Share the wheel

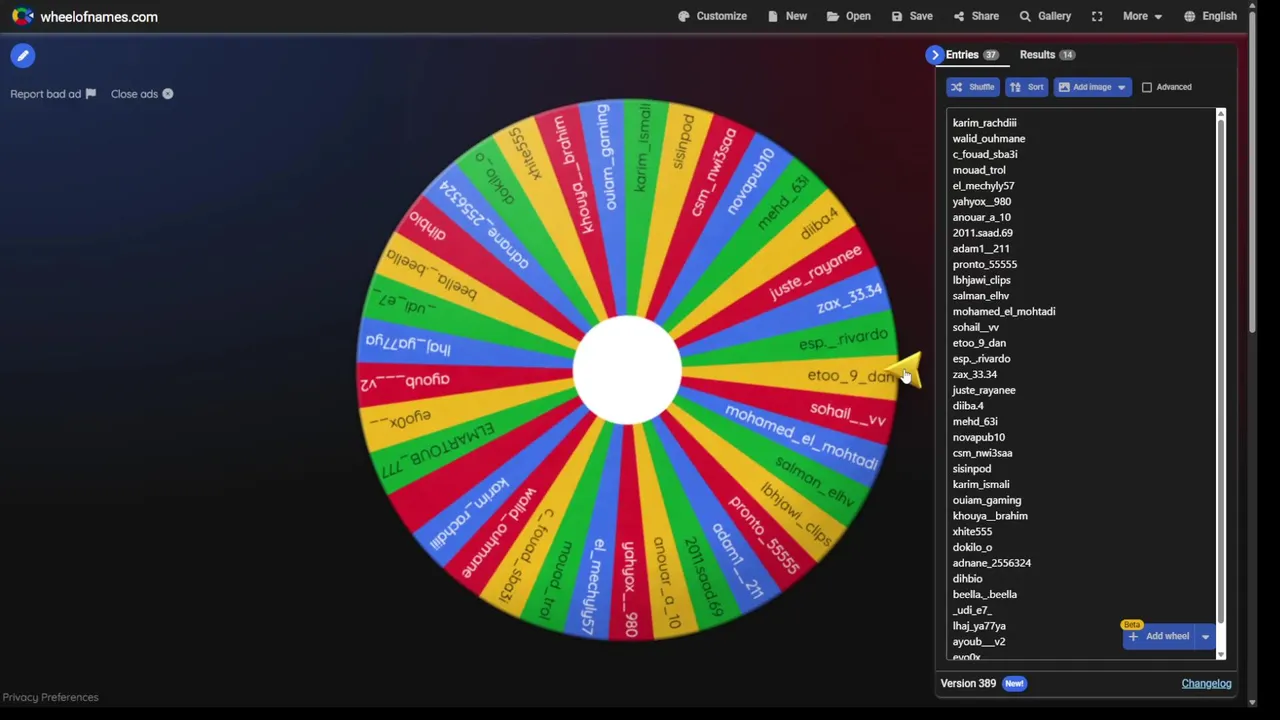pos(976,16)
